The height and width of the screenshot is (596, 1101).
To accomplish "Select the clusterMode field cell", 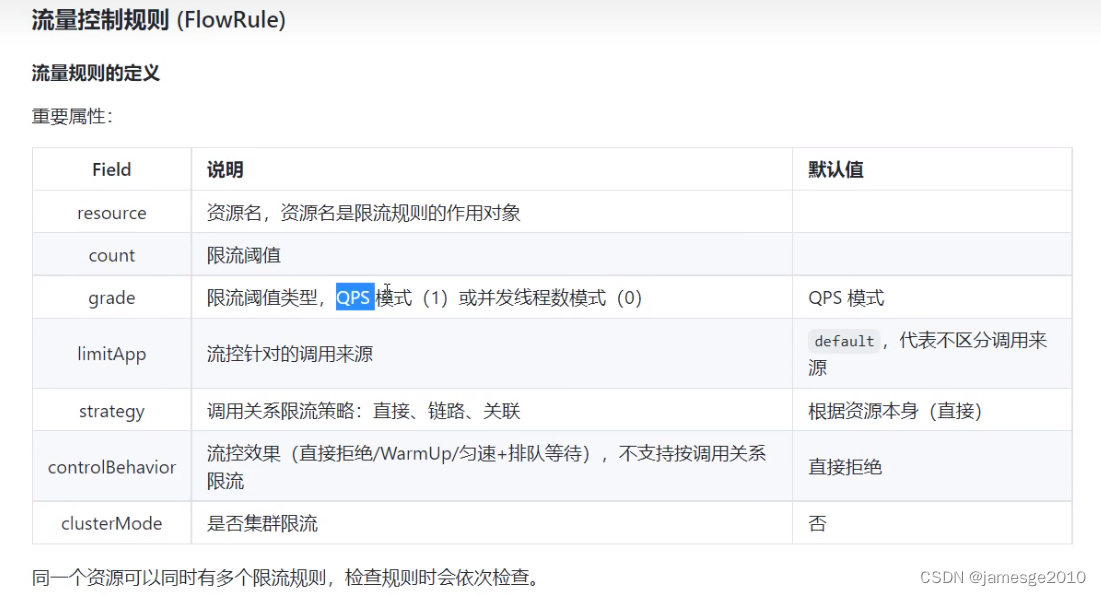I will pyautogui.click(x=112, y=523).
